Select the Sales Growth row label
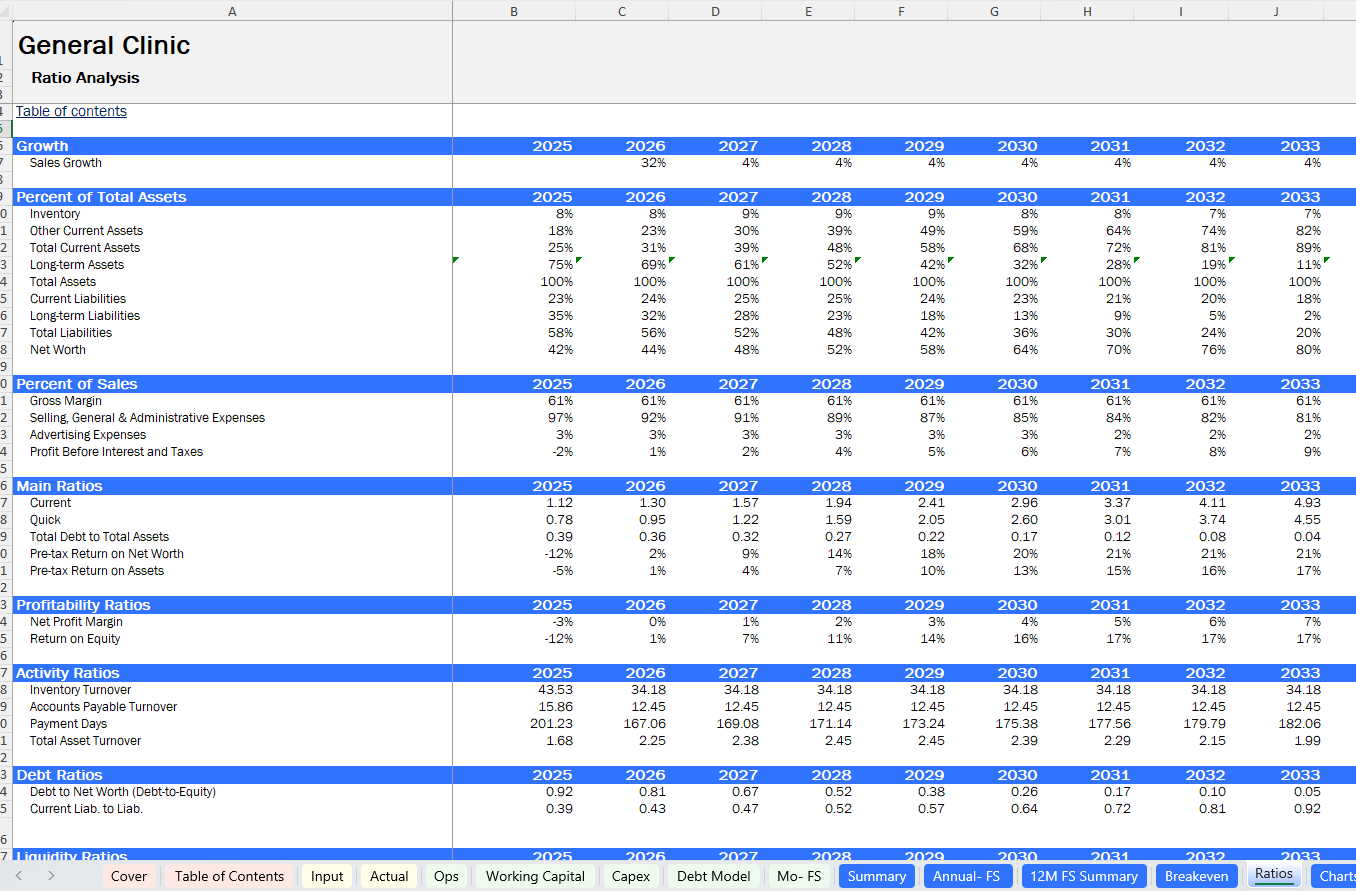Image resolution: width=1356 pixels, height=891 pixels. 66,163
